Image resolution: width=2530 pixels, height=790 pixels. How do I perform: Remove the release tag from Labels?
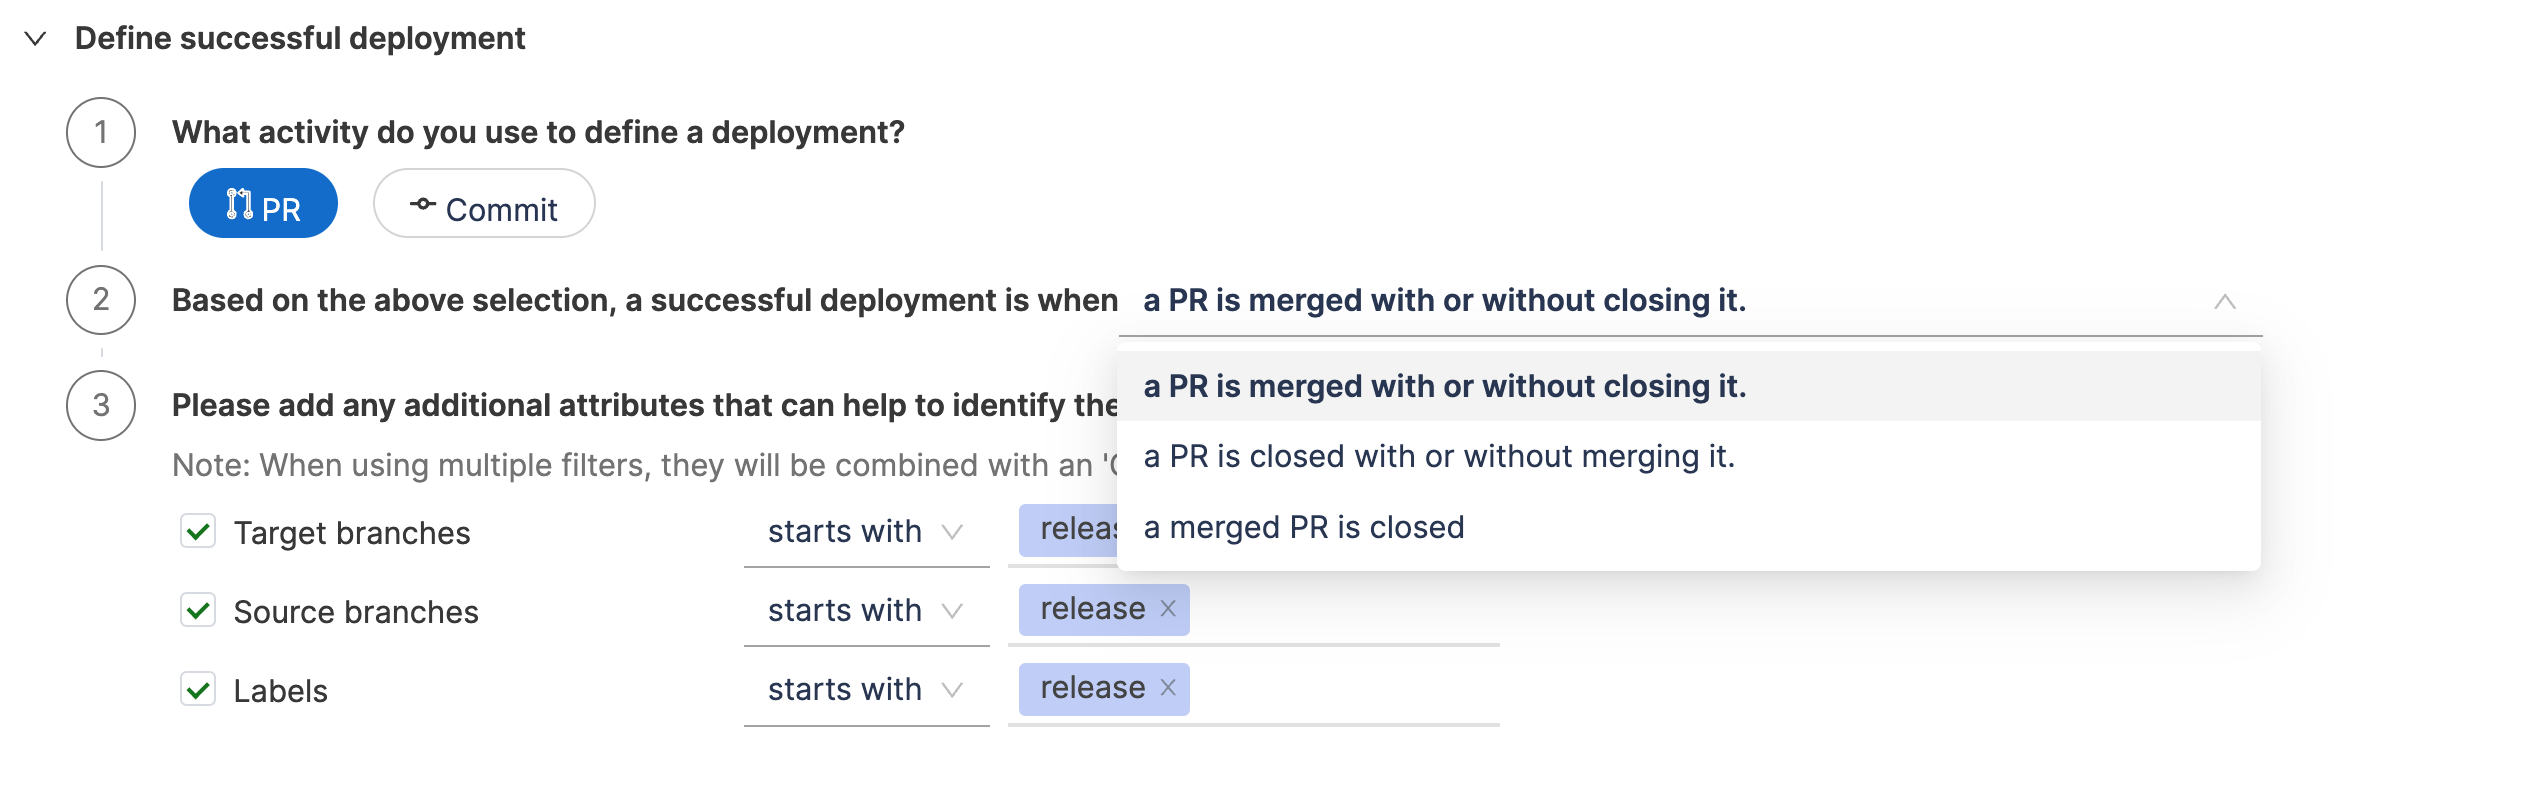(x=1168, y=688)
